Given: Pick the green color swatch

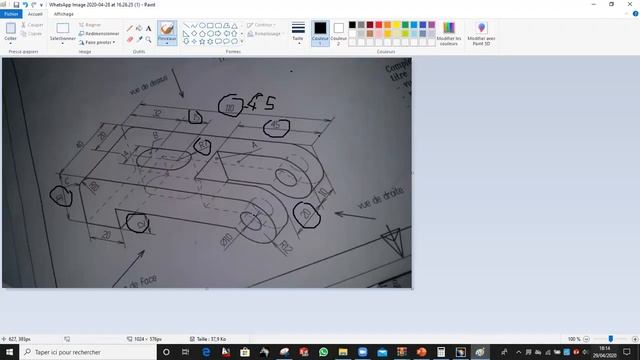Looking at the screenshot, I should coord(405,25).
